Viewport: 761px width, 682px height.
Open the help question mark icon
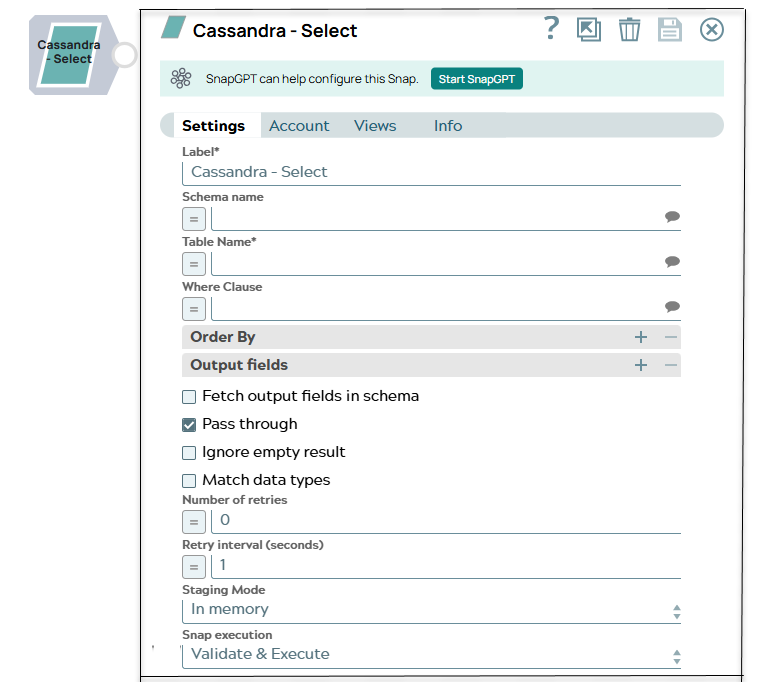tap(551, 29)
